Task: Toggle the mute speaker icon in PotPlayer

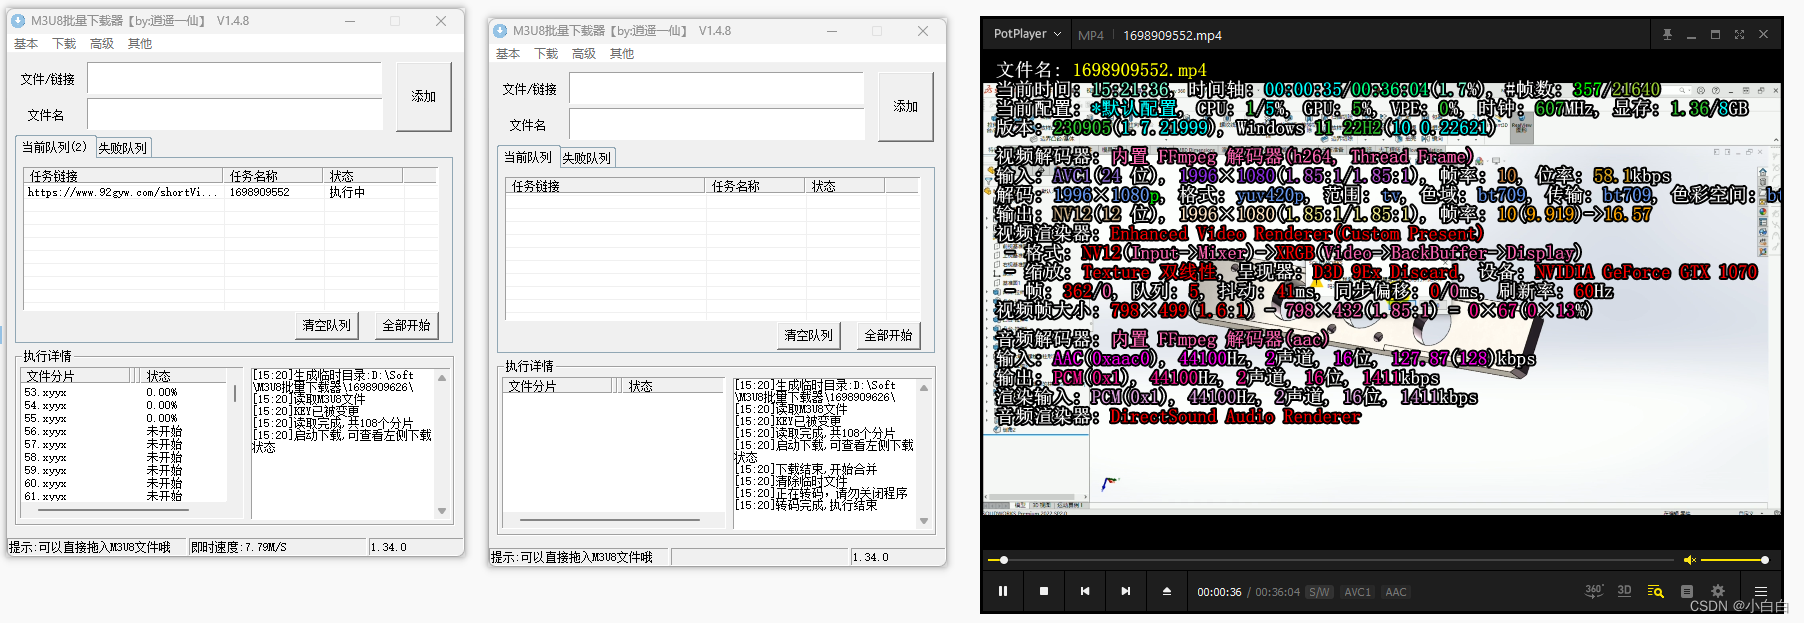Action: point(1689,560)
